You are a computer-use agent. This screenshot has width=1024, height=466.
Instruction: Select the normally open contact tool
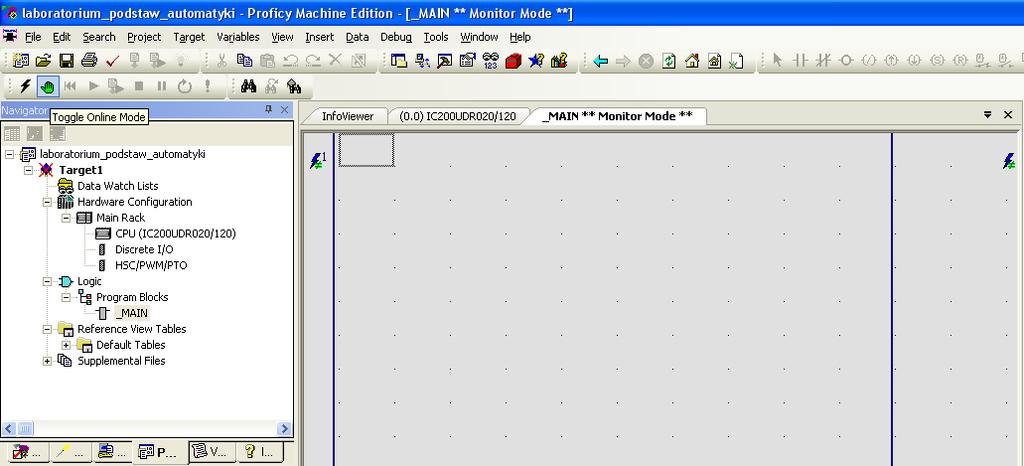(x=800, y=61)
